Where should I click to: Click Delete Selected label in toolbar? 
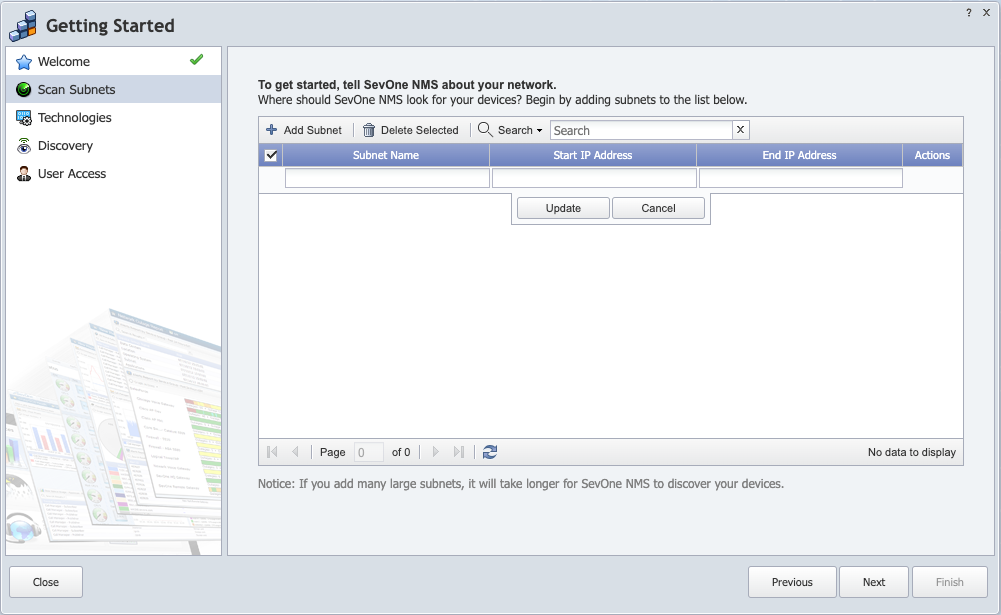tap(419, 130)
